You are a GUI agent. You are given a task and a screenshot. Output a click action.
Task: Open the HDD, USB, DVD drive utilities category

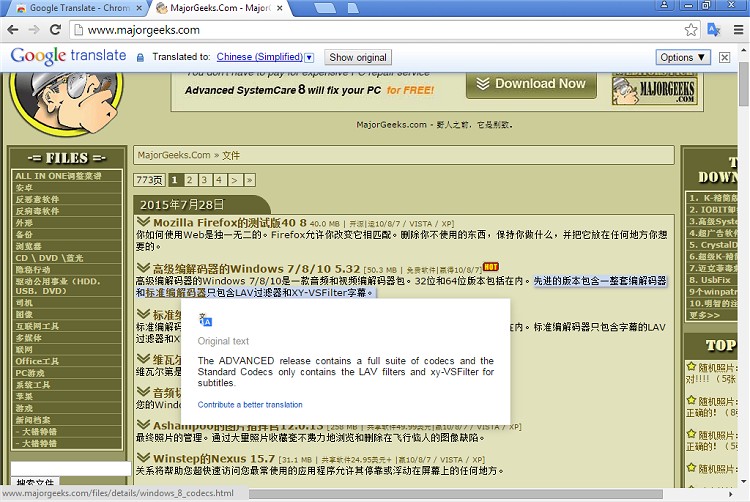pyautogui.click(x=66, y=286)
